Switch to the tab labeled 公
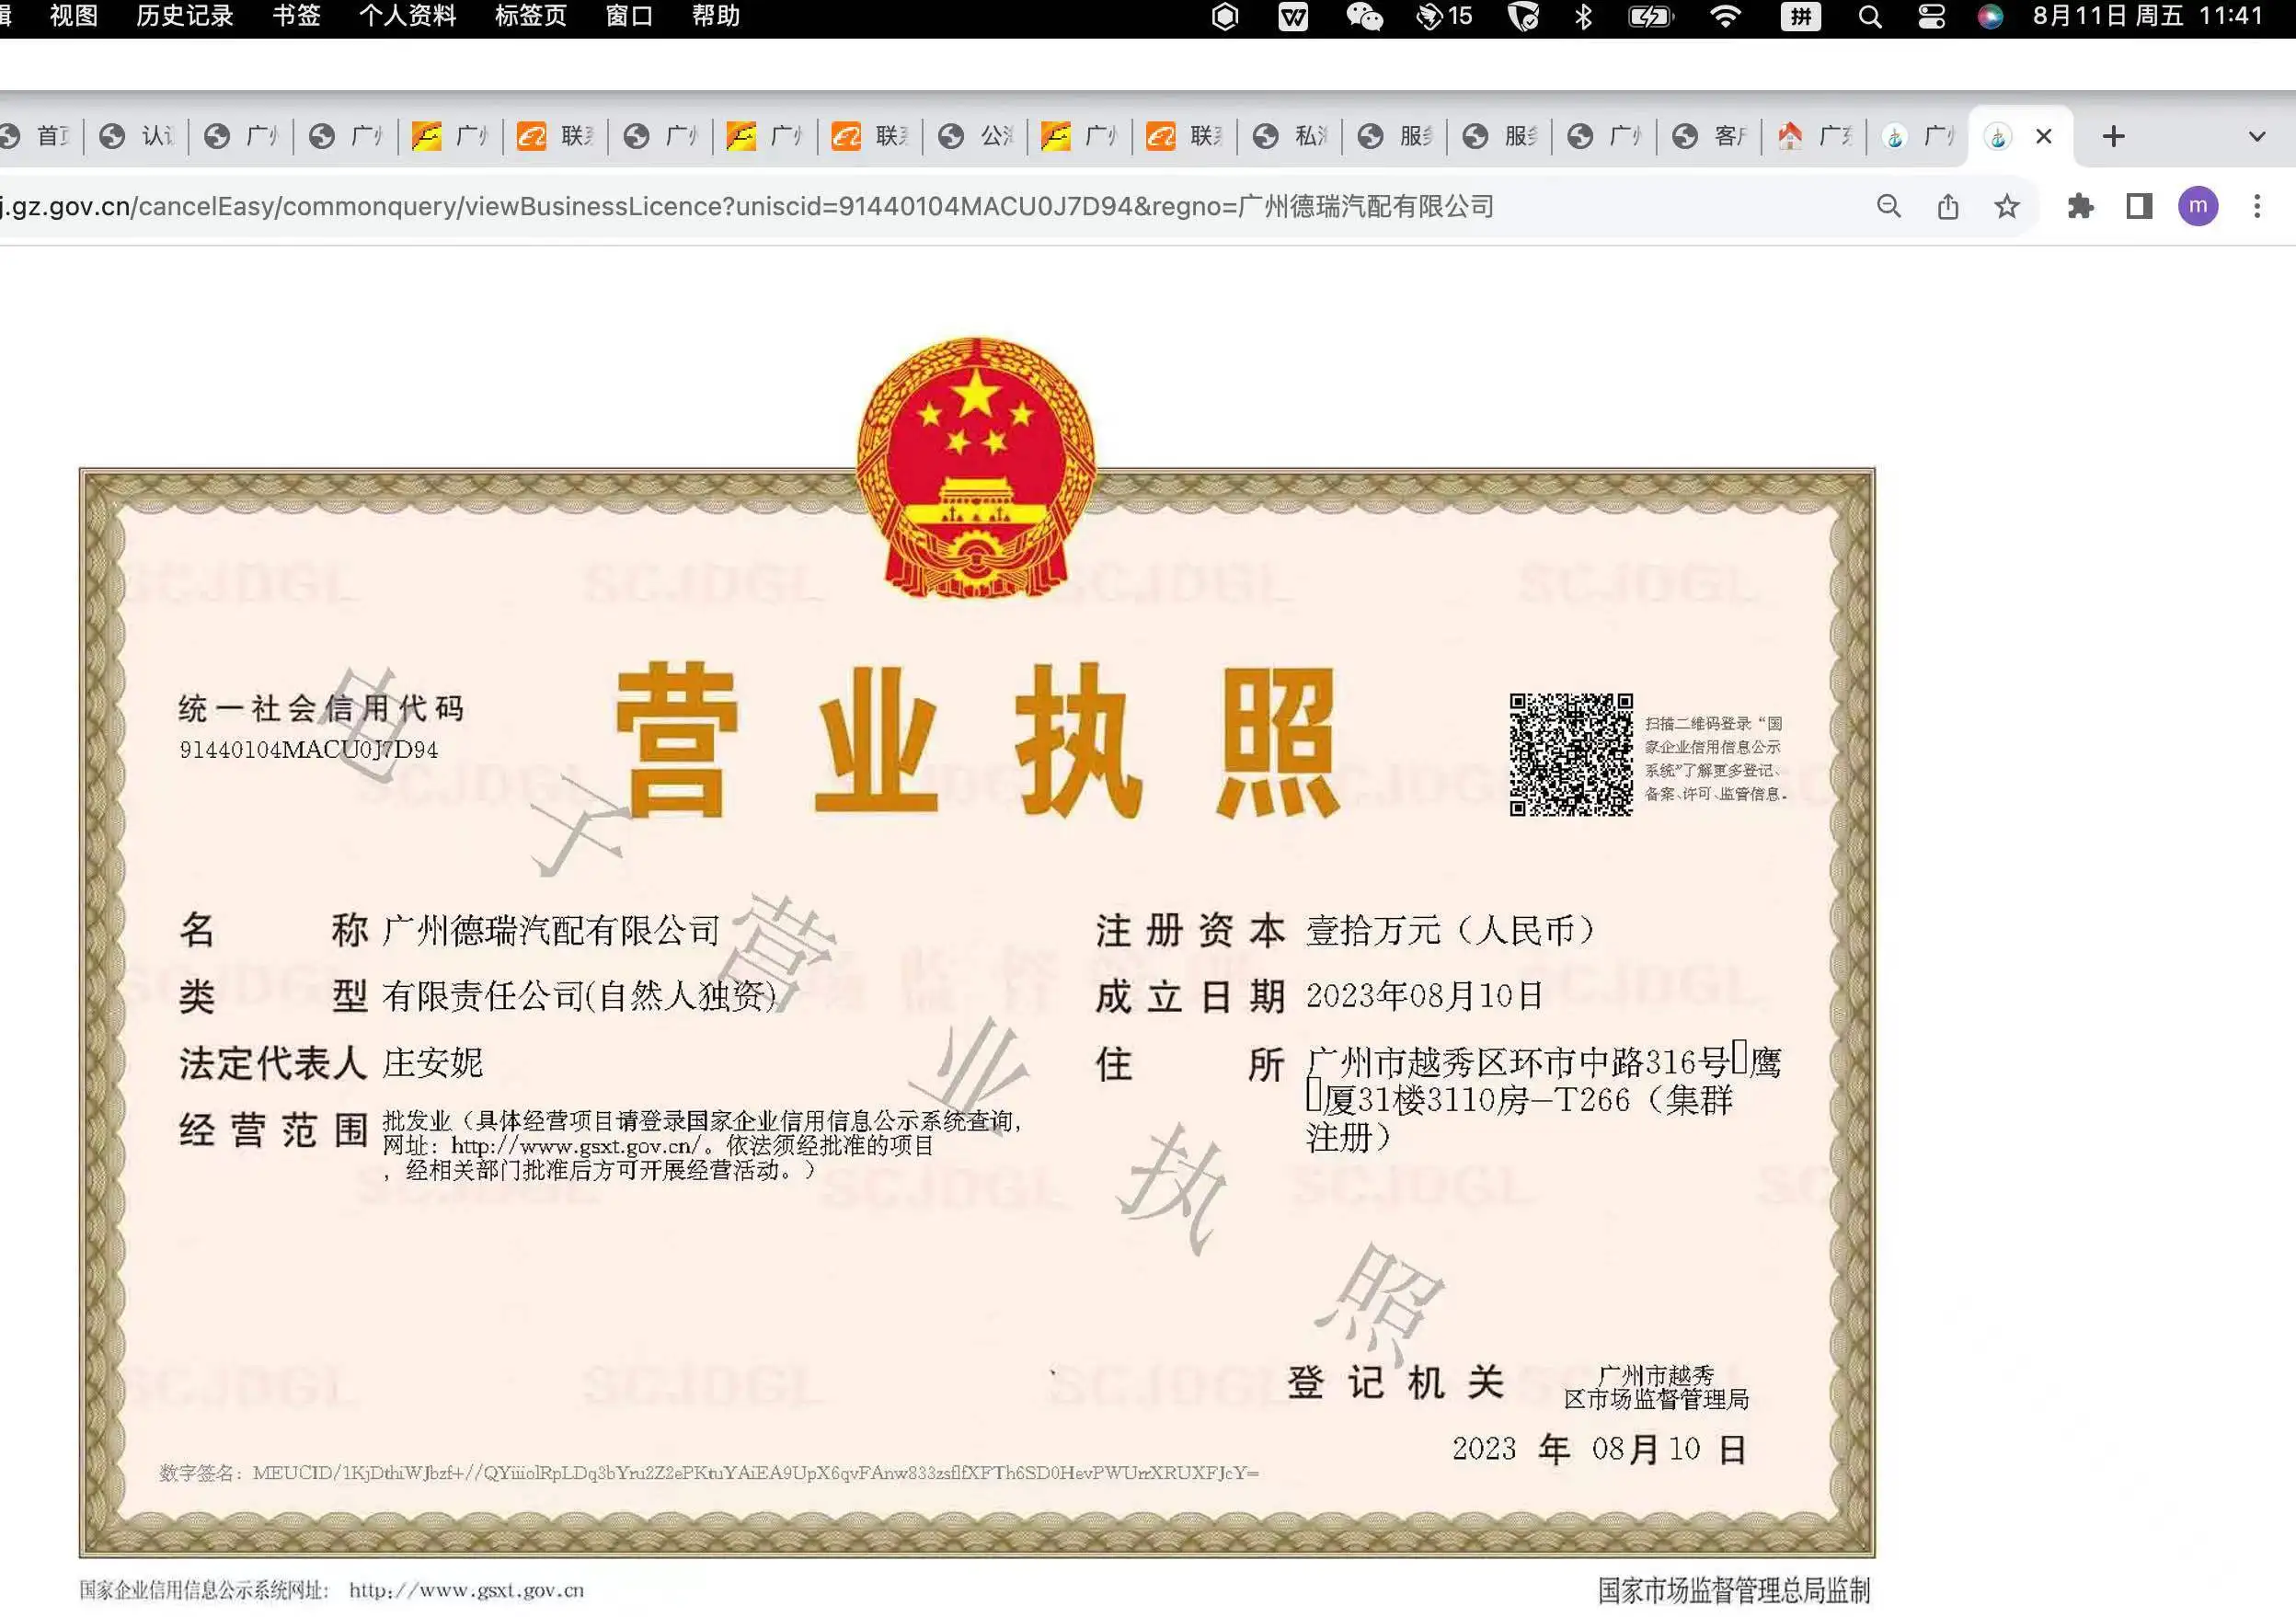2296x1617 pixels. [x=975, y=137]
